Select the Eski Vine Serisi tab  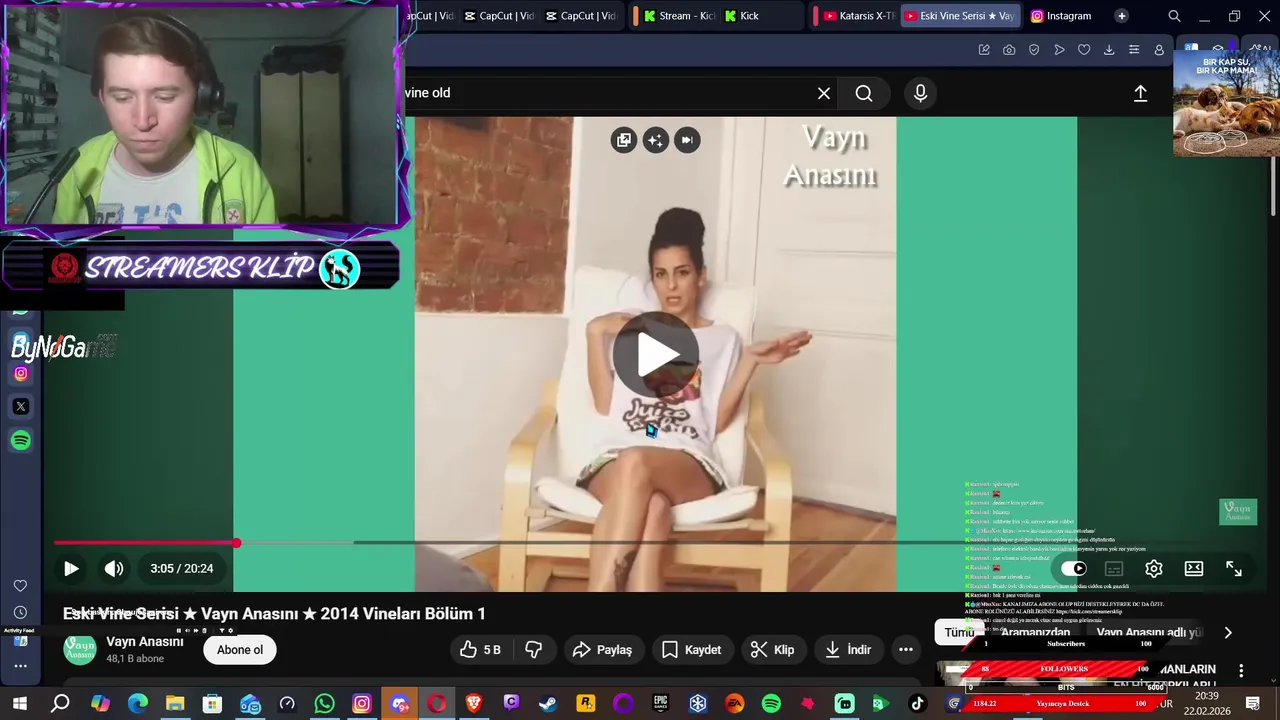pyautogui.click(x=960, y=16)
